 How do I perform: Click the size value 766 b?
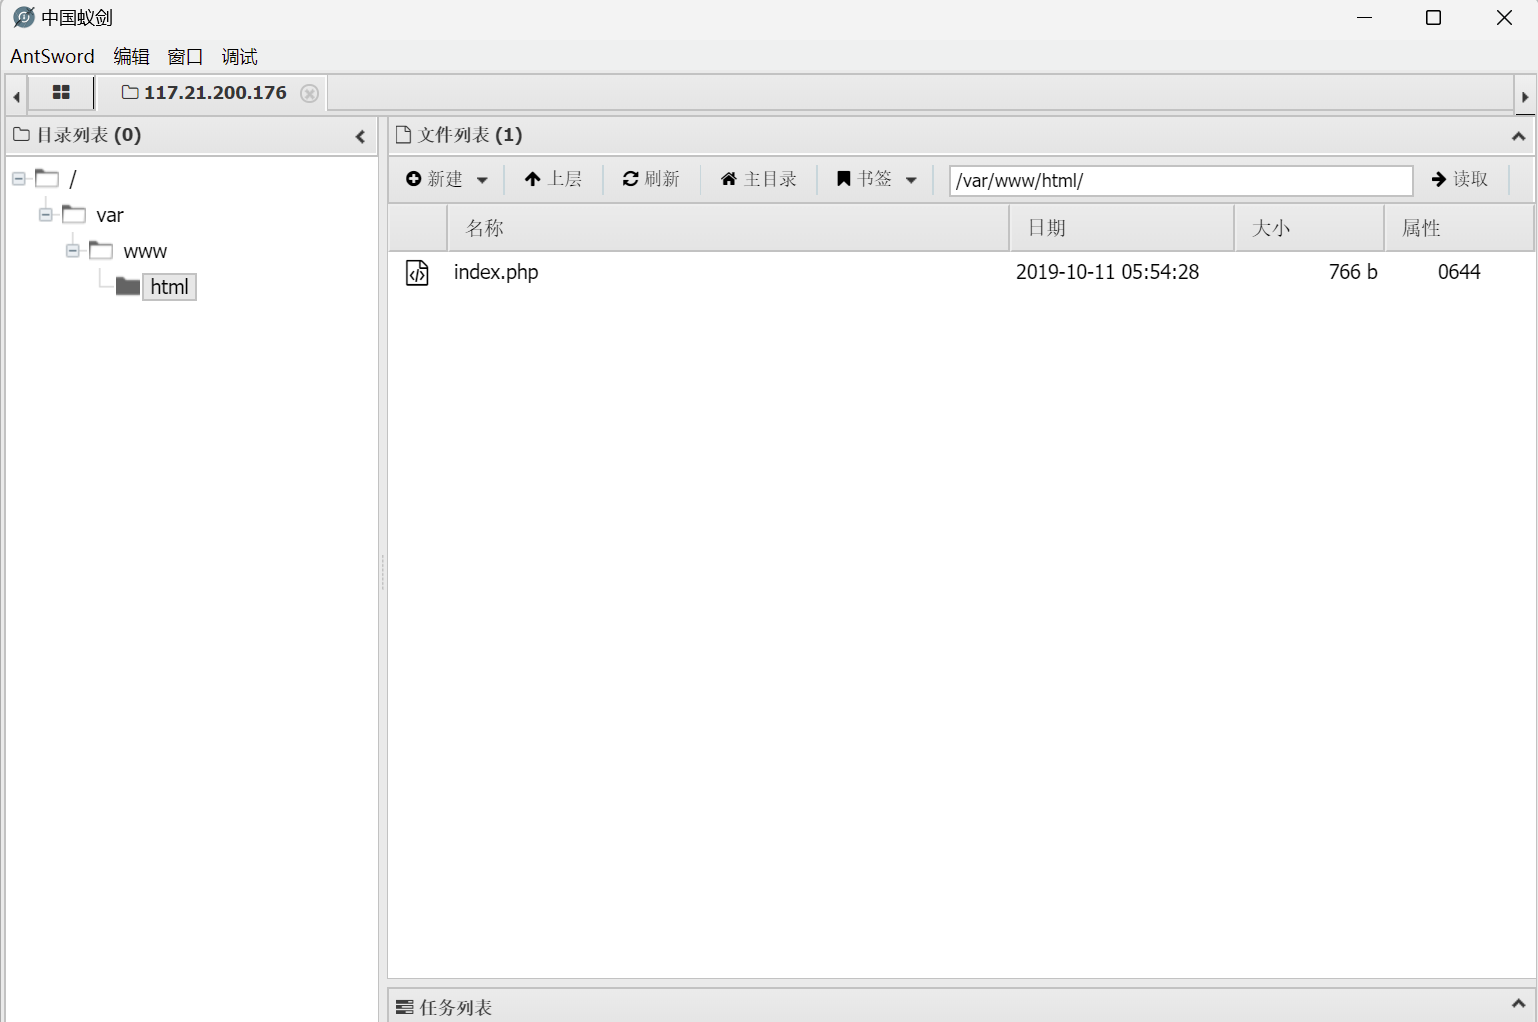coord(1353,272)
